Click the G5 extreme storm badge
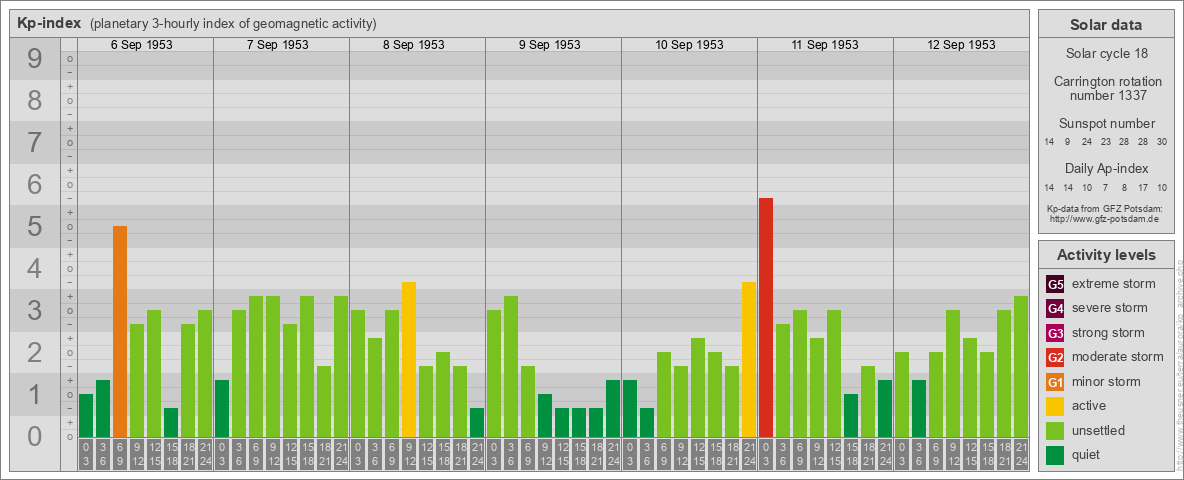1184x480 pixels. 1055,284
